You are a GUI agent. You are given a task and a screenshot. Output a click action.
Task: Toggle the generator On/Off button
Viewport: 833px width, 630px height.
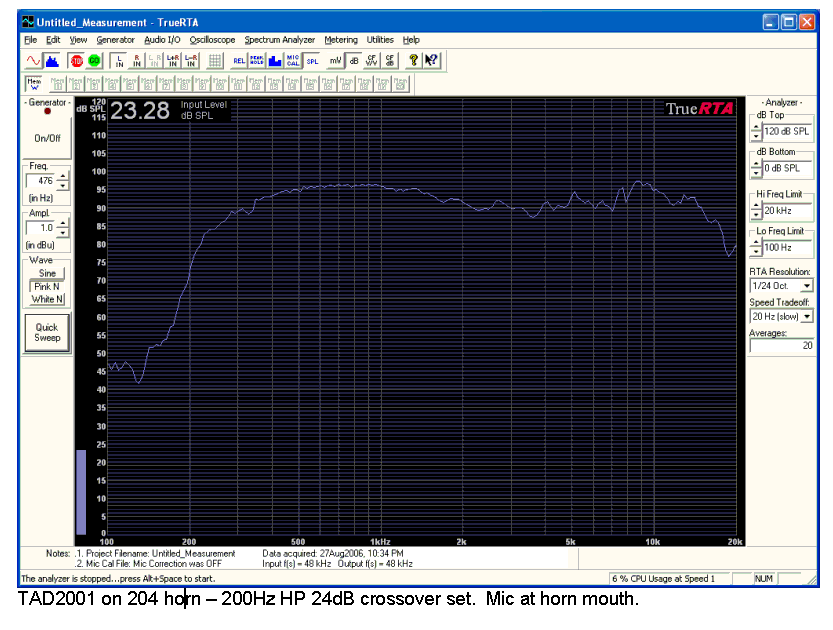point(47,138)
